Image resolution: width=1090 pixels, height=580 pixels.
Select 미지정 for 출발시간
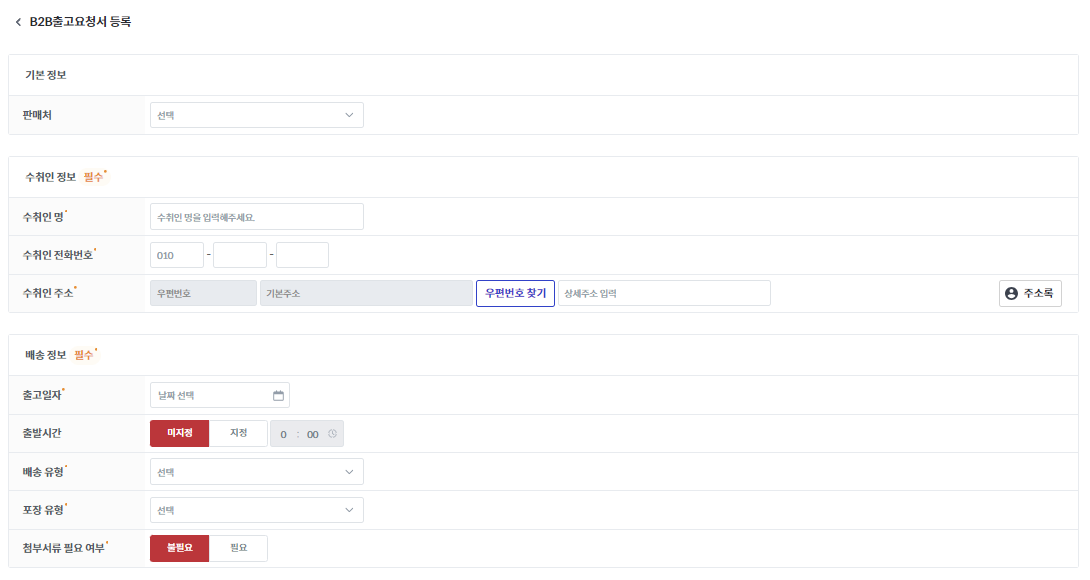point(179,433)
